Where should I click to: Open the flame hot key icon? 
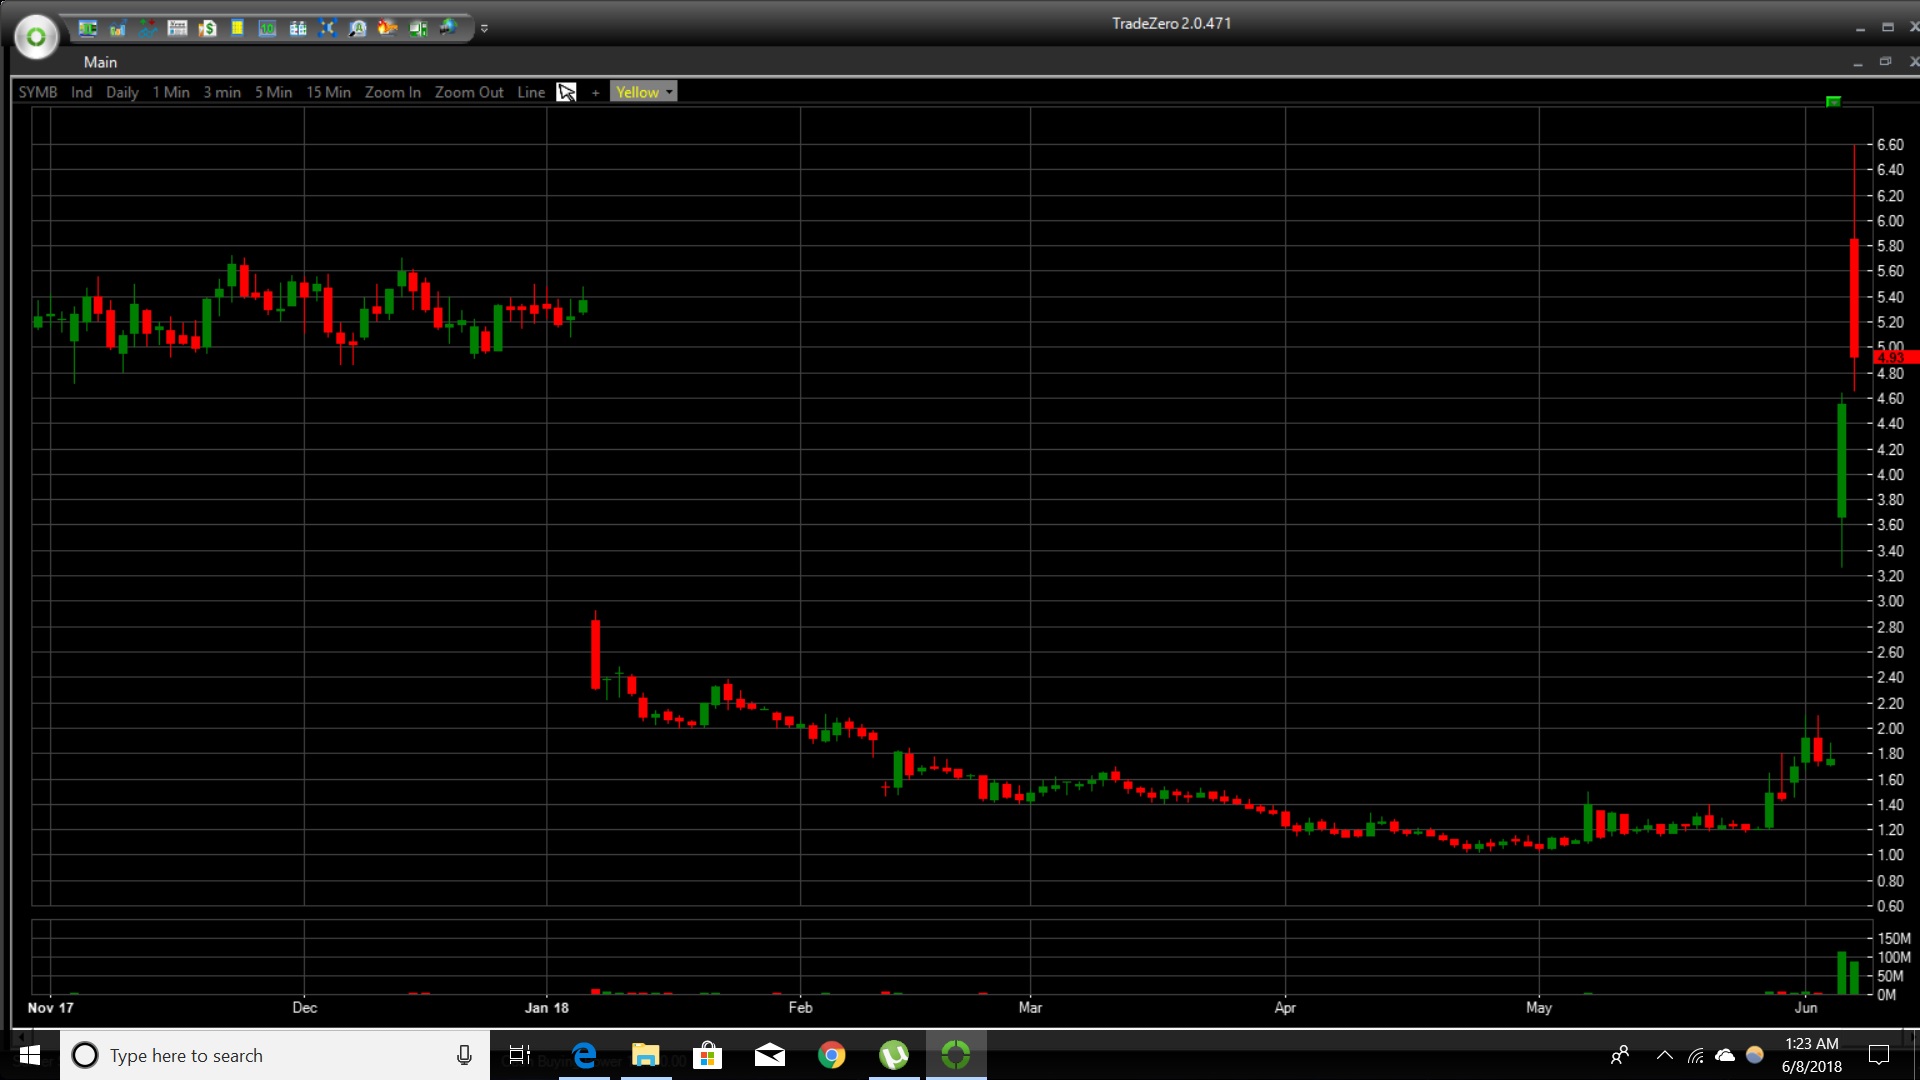coord(387,28)
